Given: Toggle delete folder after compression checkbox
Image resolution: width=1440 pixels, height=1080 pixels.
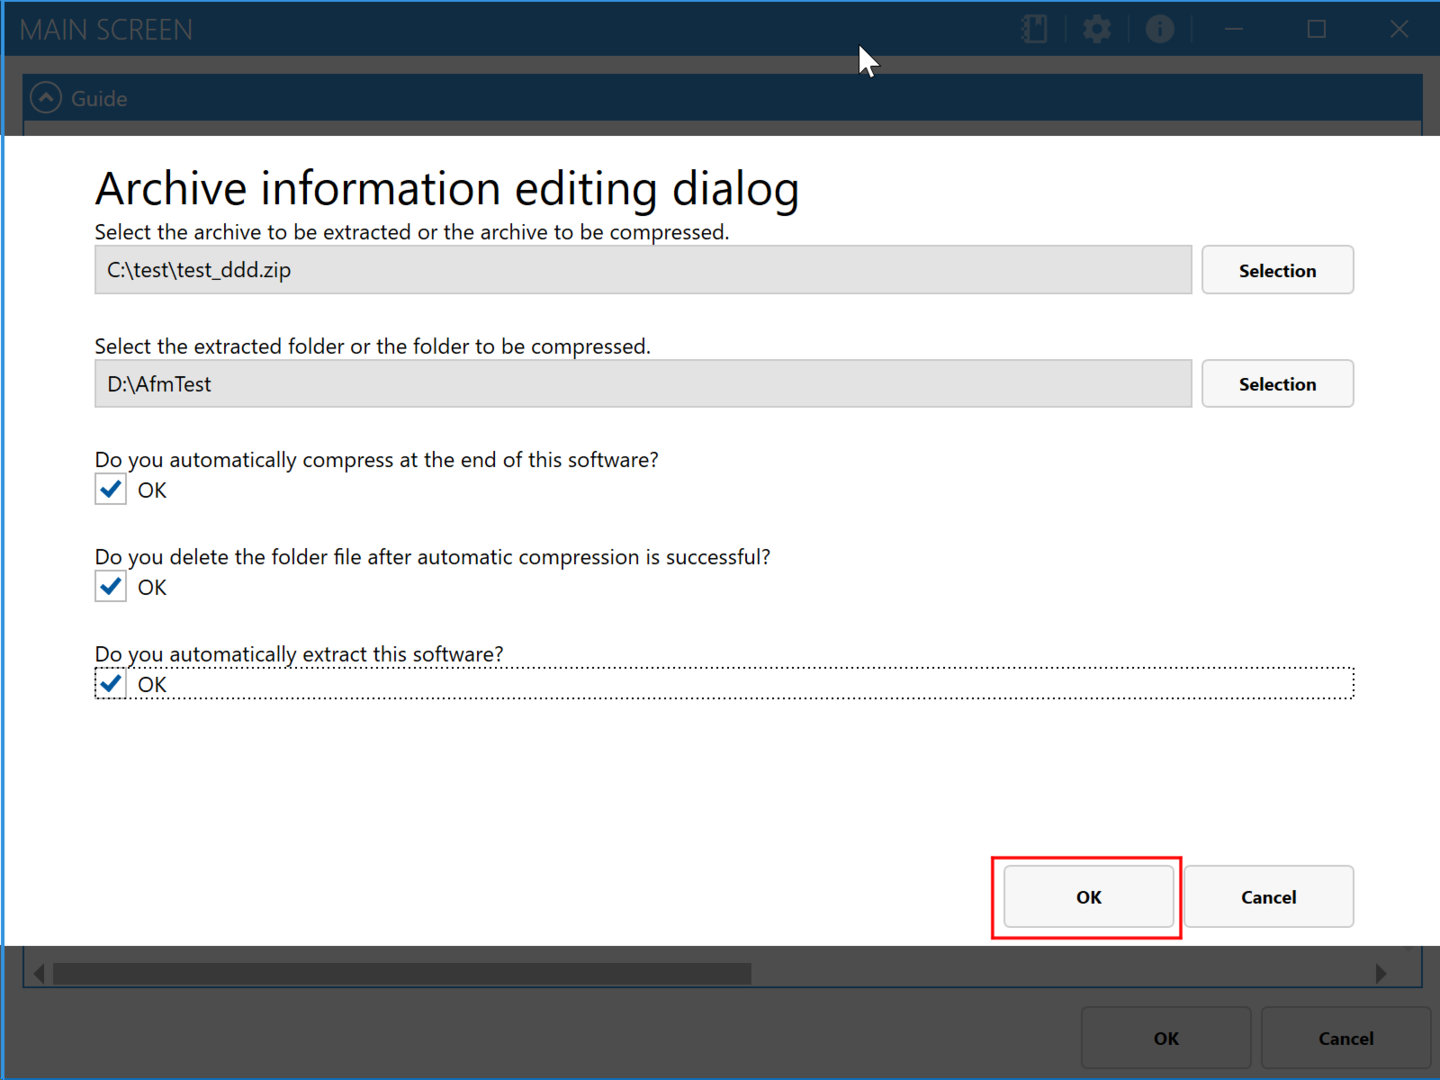Looking at the screenshot, I should click(111, 587).
